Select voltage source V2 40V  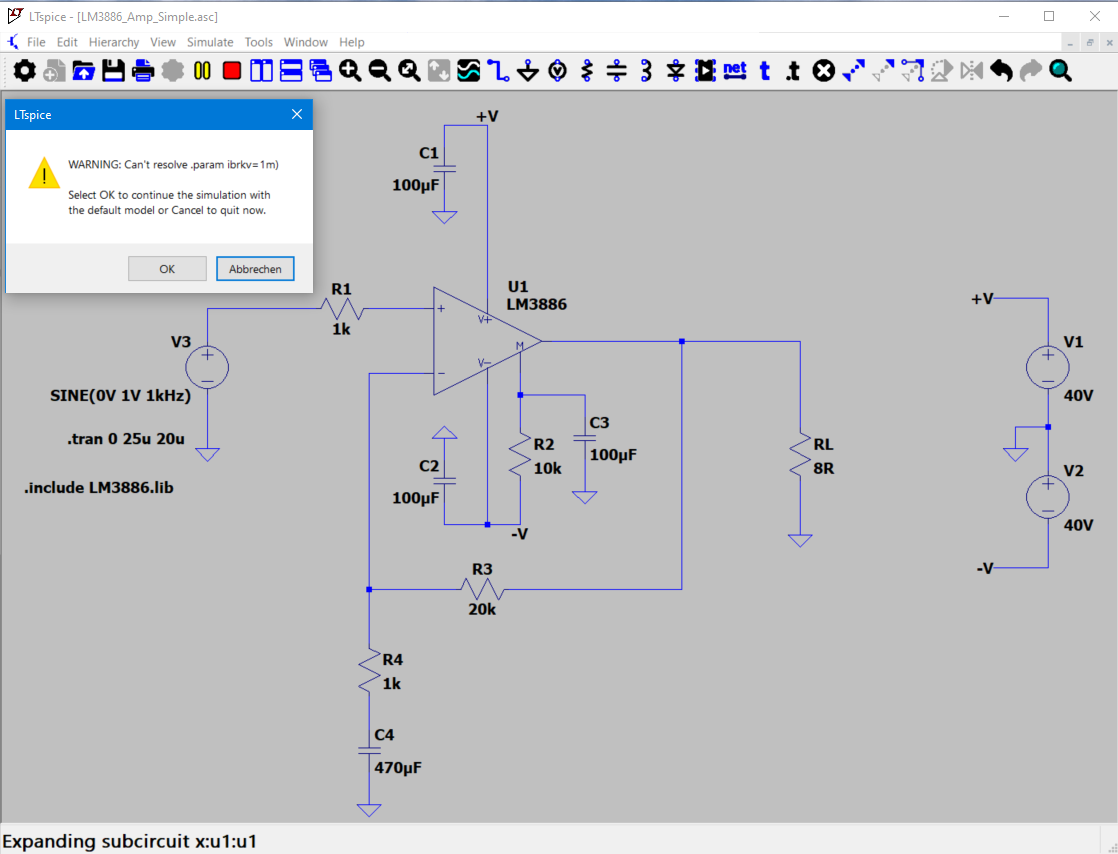coord(1047,497)
